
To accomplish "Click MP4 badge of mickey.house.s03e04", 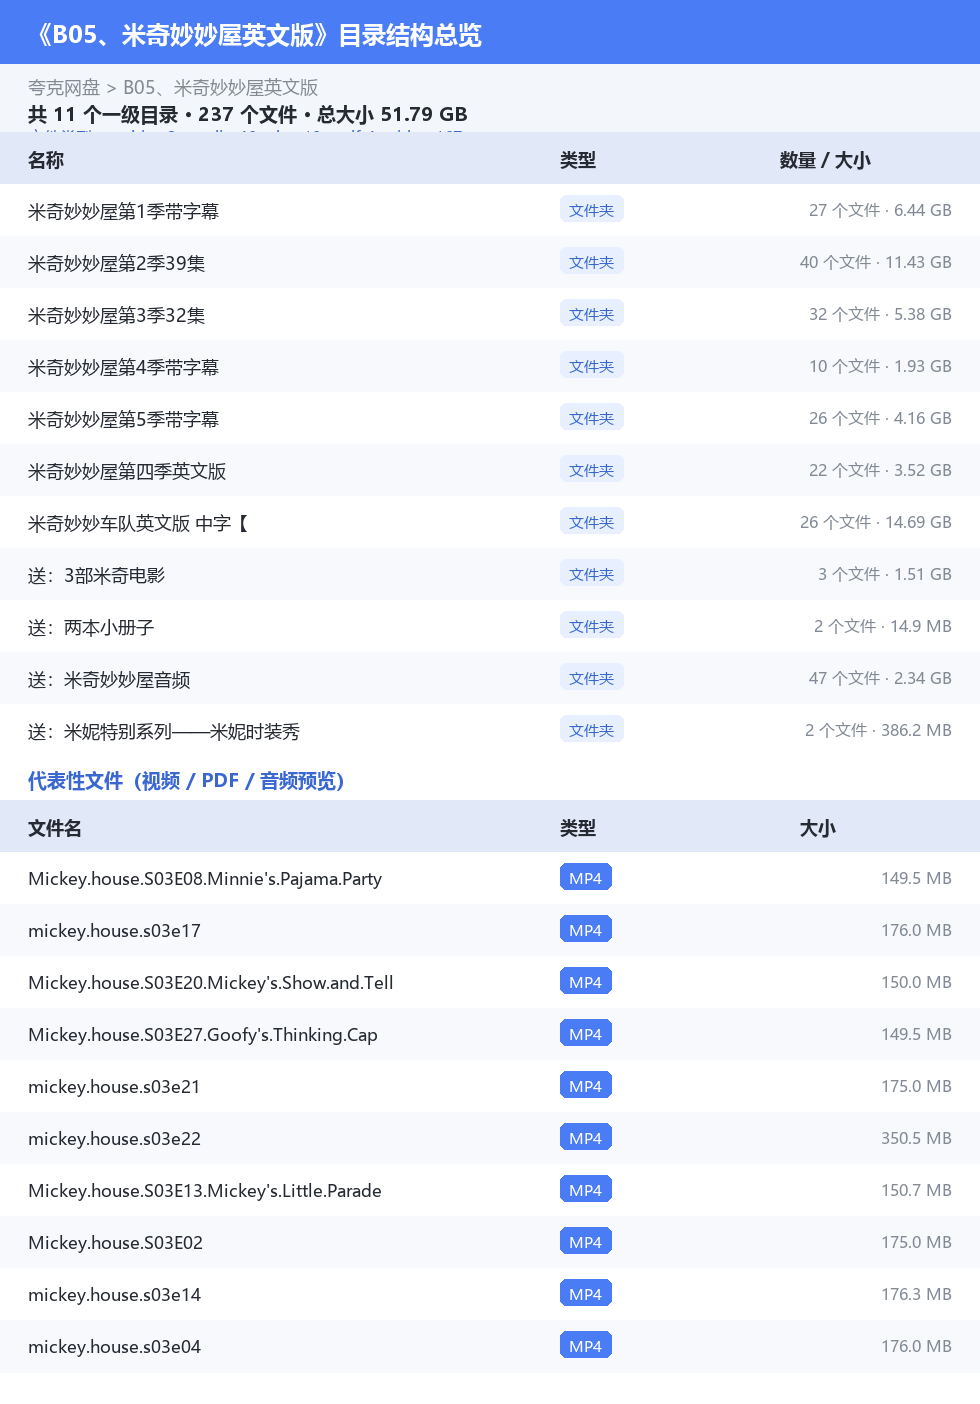I will [586, 1345].
